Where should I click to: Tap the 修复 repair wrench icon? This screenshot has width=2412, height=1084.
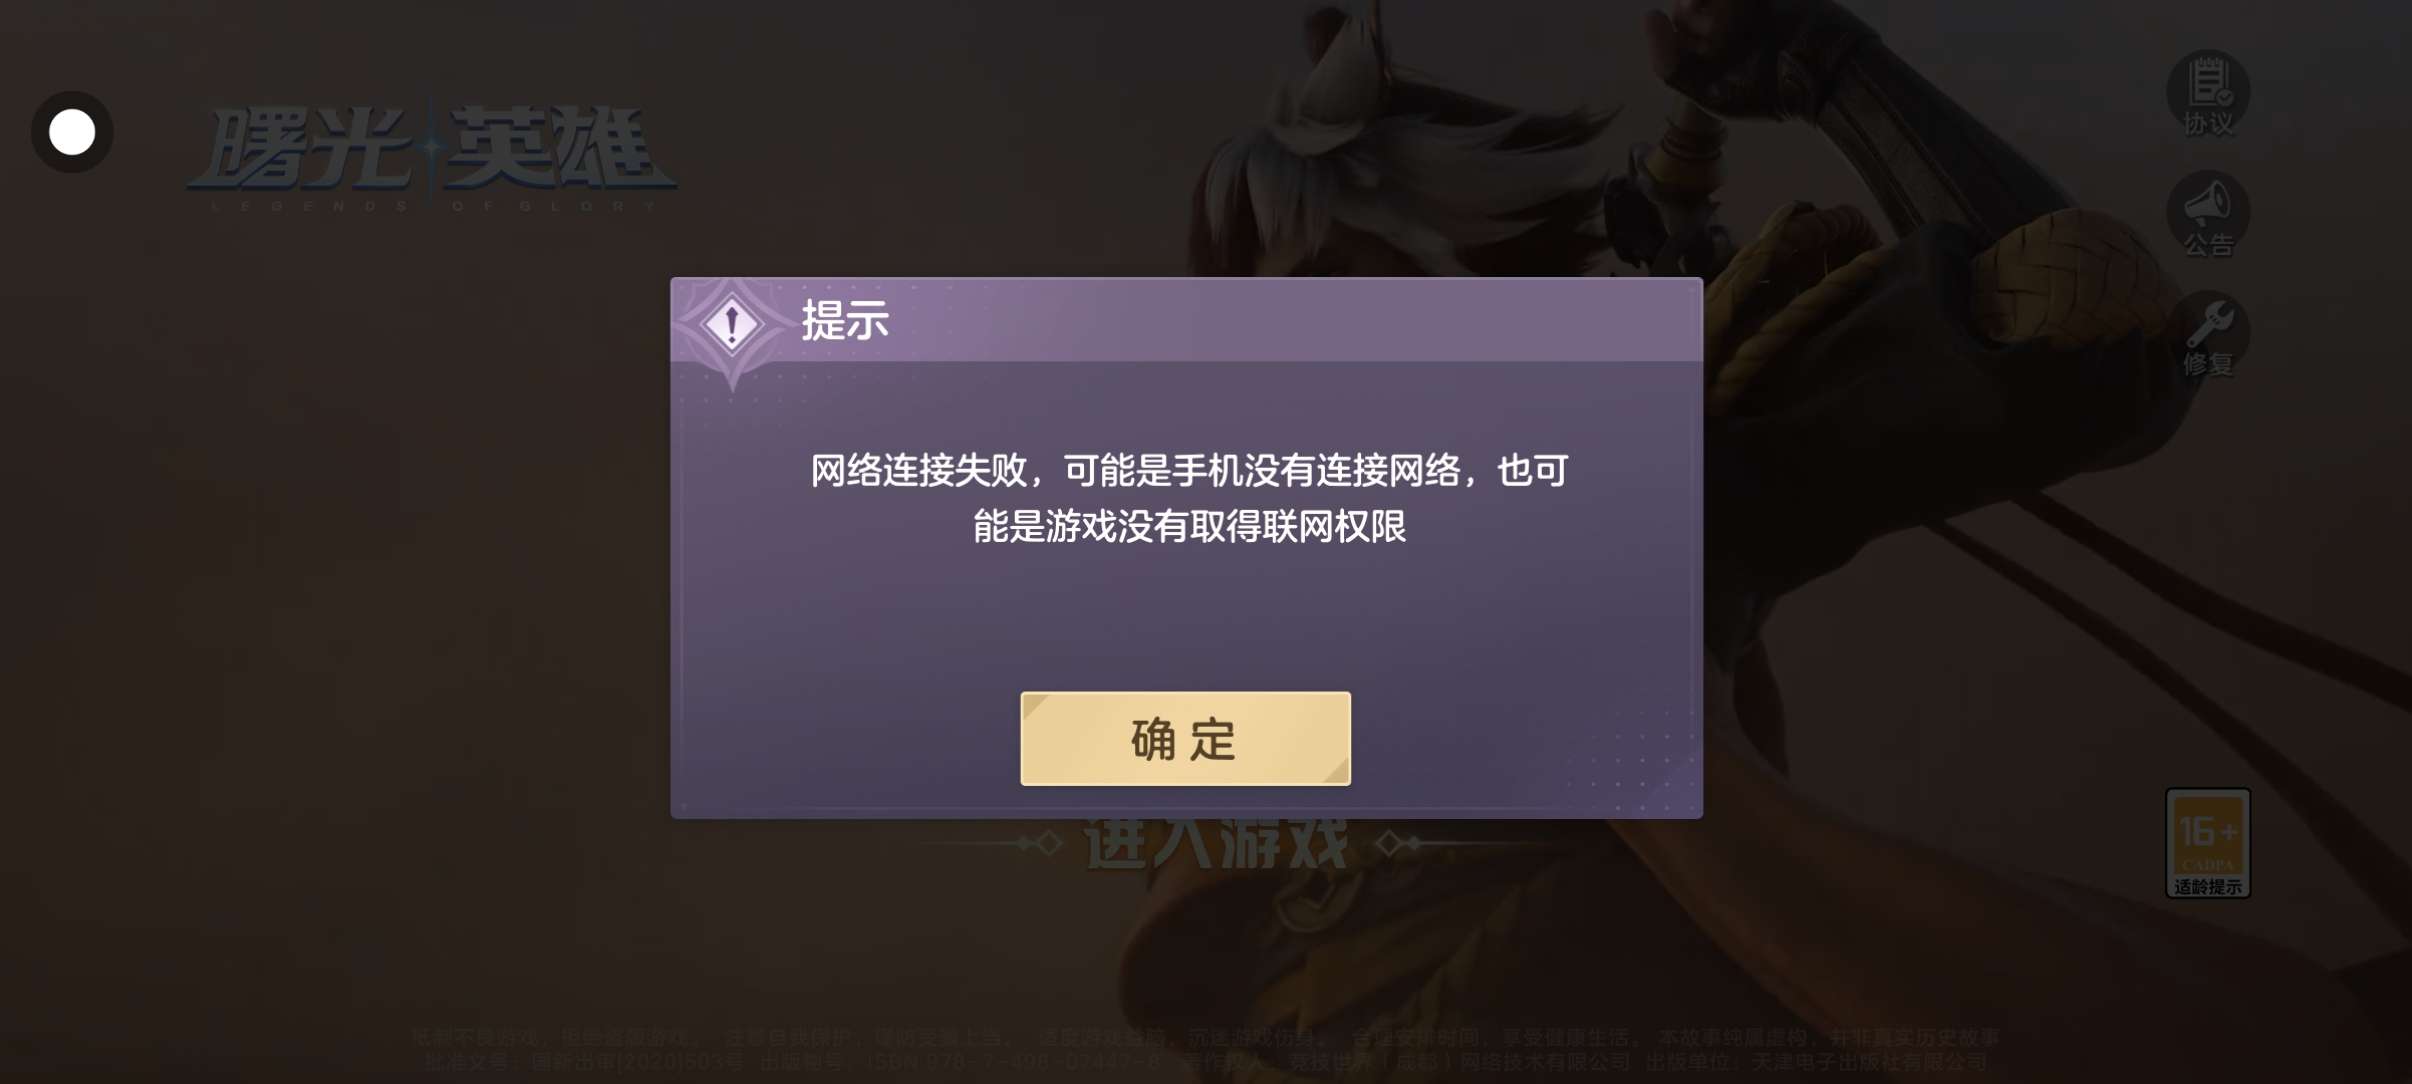[x=2208, y=335]
